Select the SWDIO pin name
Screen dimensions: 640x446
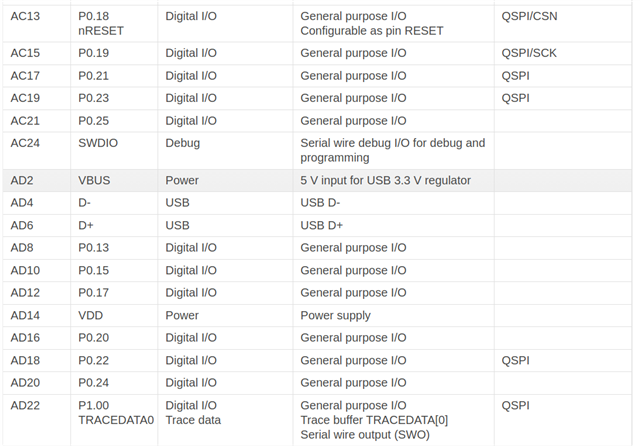tap(98, 143)
